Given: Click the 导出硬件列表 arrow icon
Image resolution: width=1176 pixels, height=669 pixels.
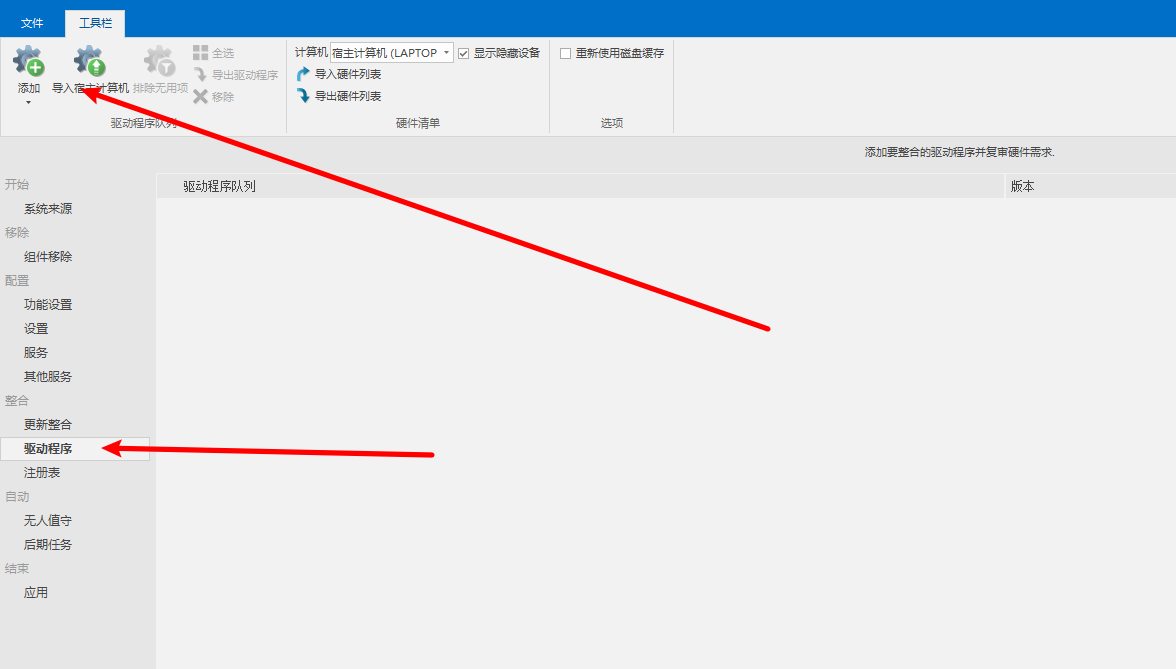Looking at the screenshot, I should pyautogui.click(x=304, y=96).
